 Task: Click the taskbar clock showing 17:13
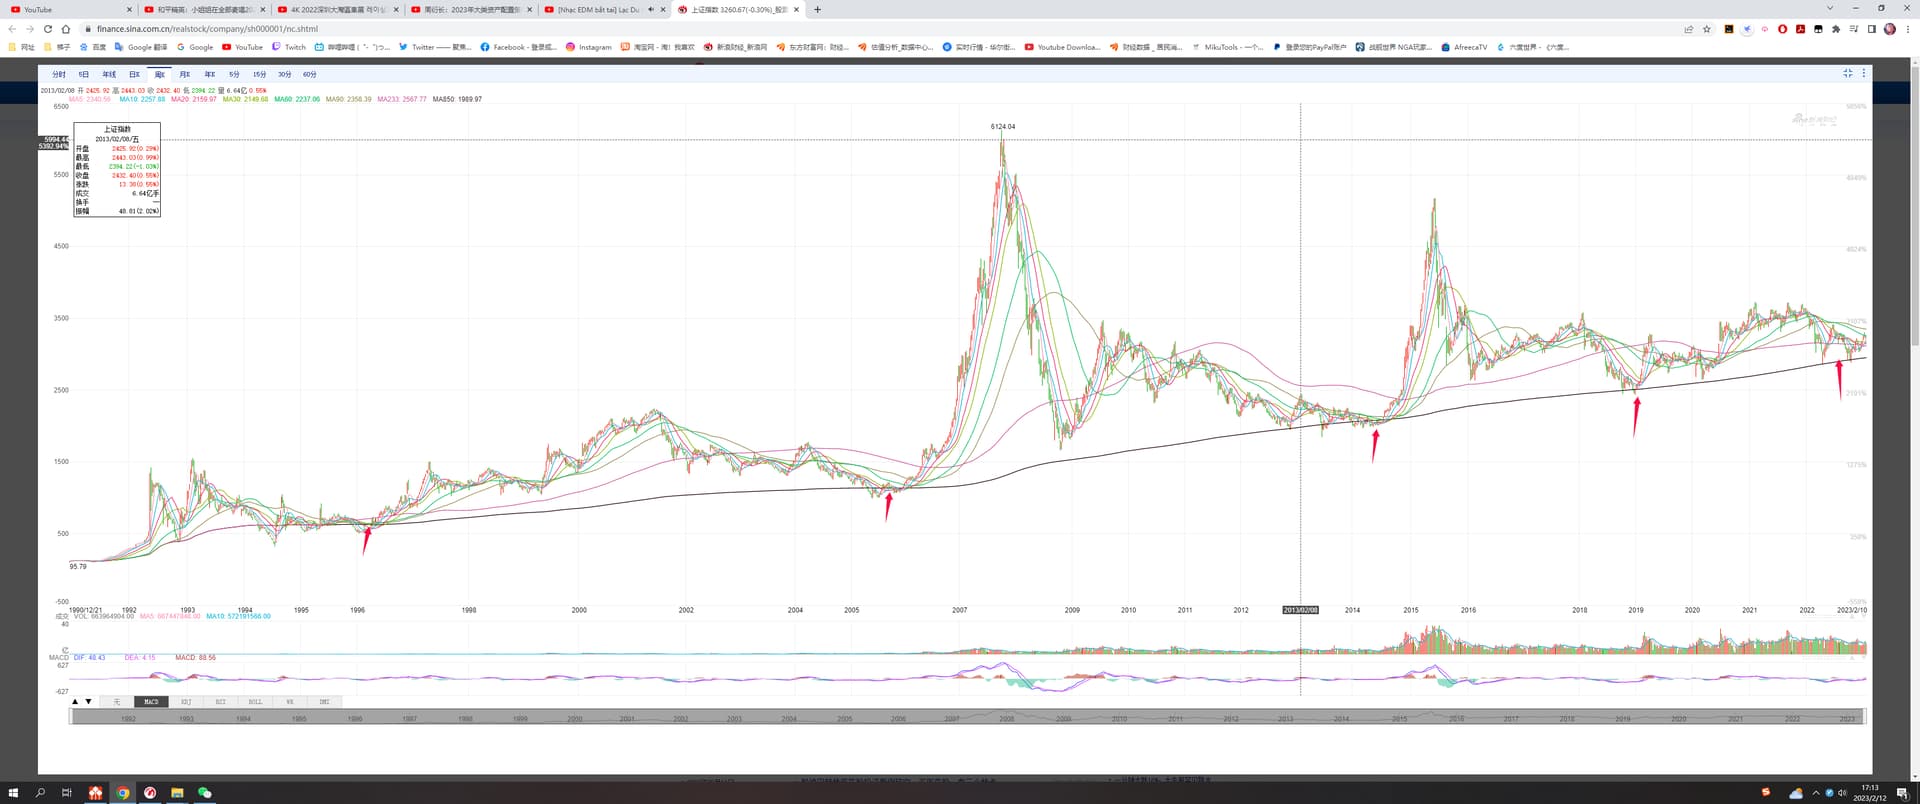pos(1870,793)
